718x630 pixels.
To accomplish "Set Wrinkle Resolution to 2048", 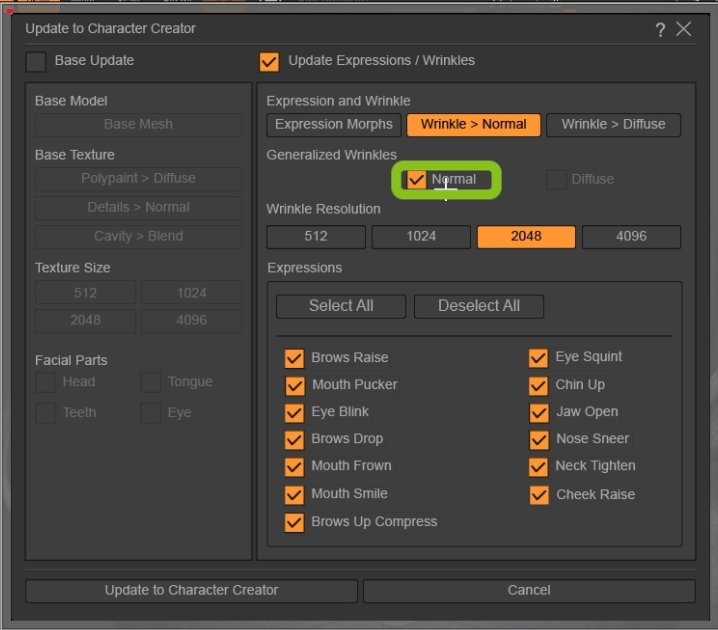I will (526, 237).
